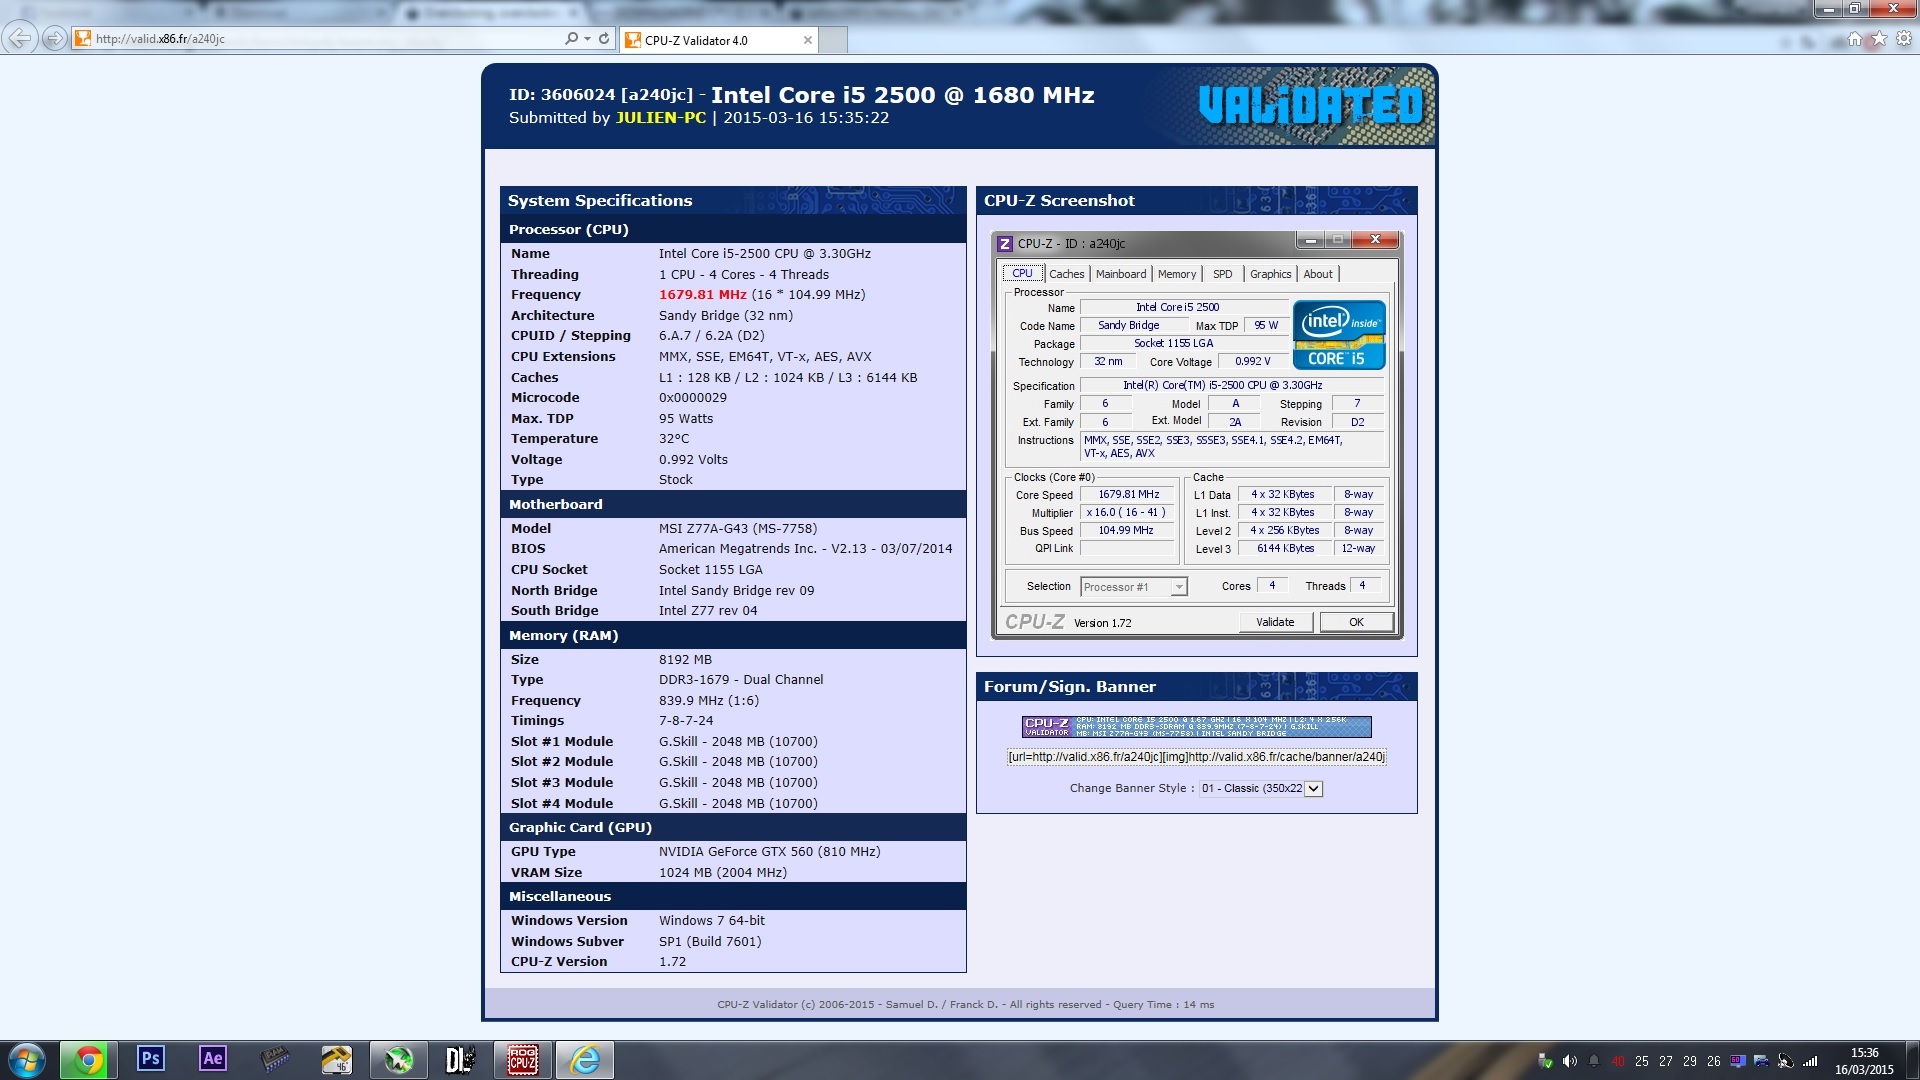1920x1080 pixels.
Task: Open the Windows Start menu orb
Action: 27,1060
